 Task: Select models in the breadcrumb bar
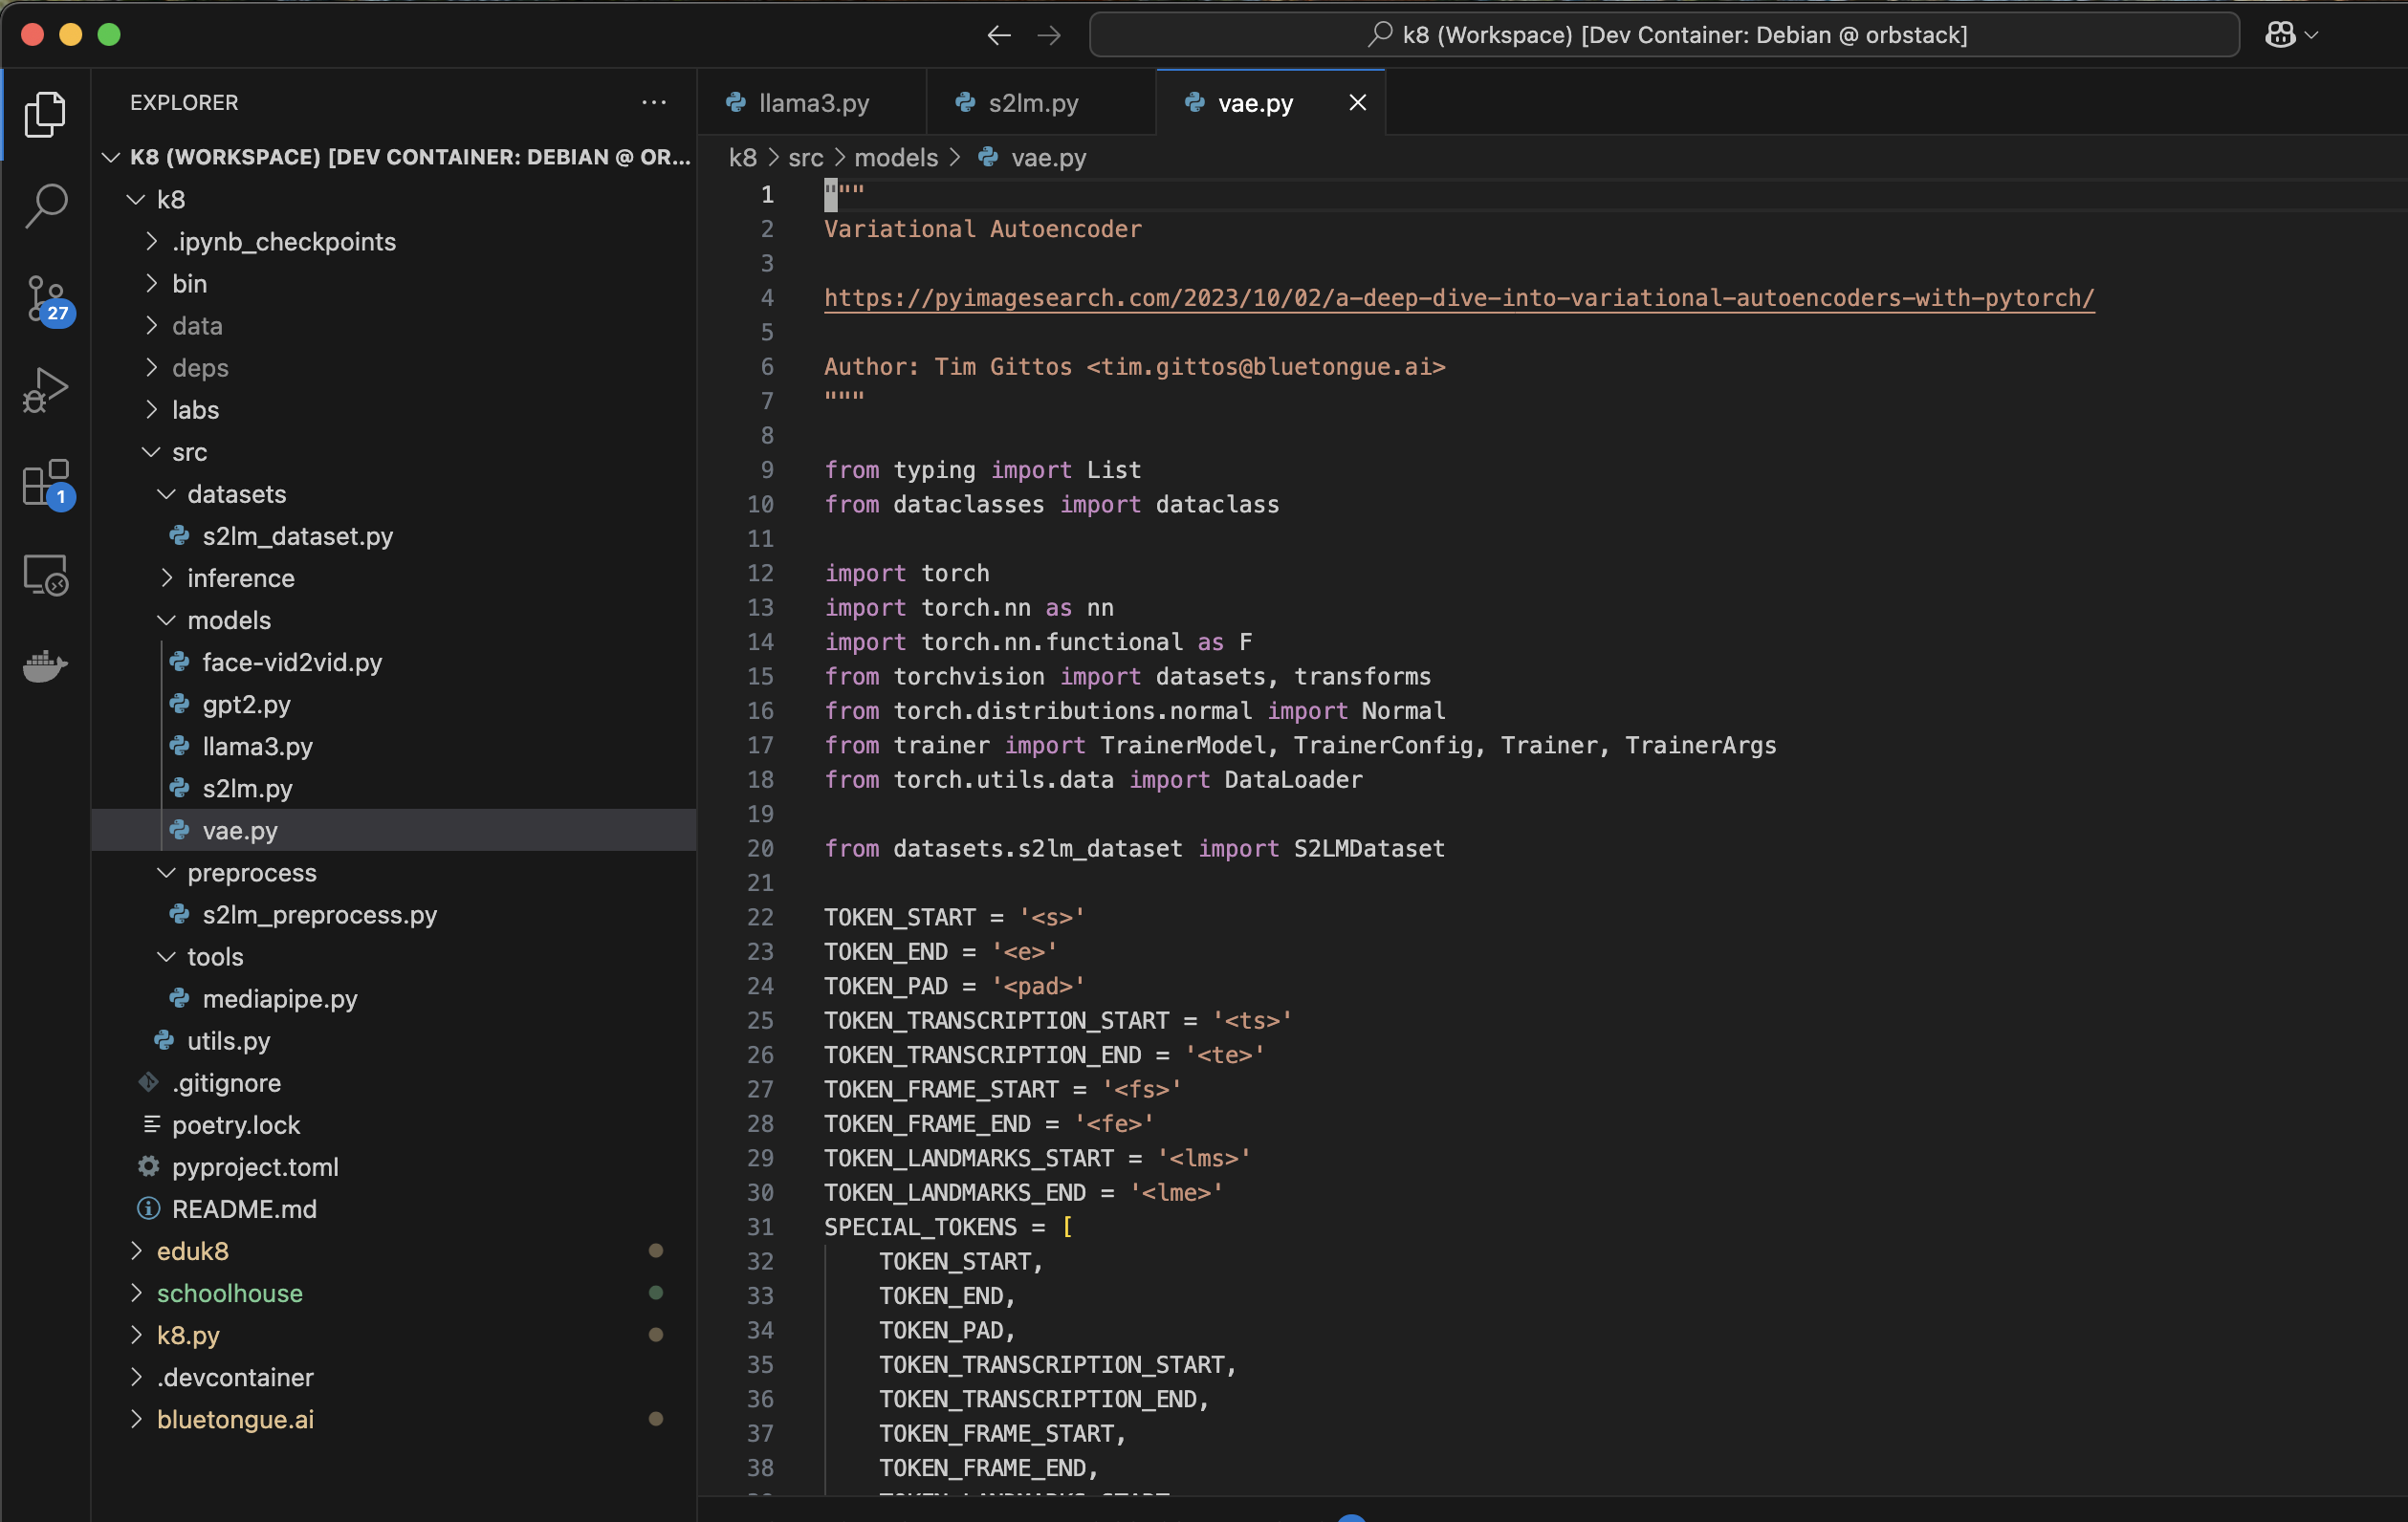(x=895, y=157)
